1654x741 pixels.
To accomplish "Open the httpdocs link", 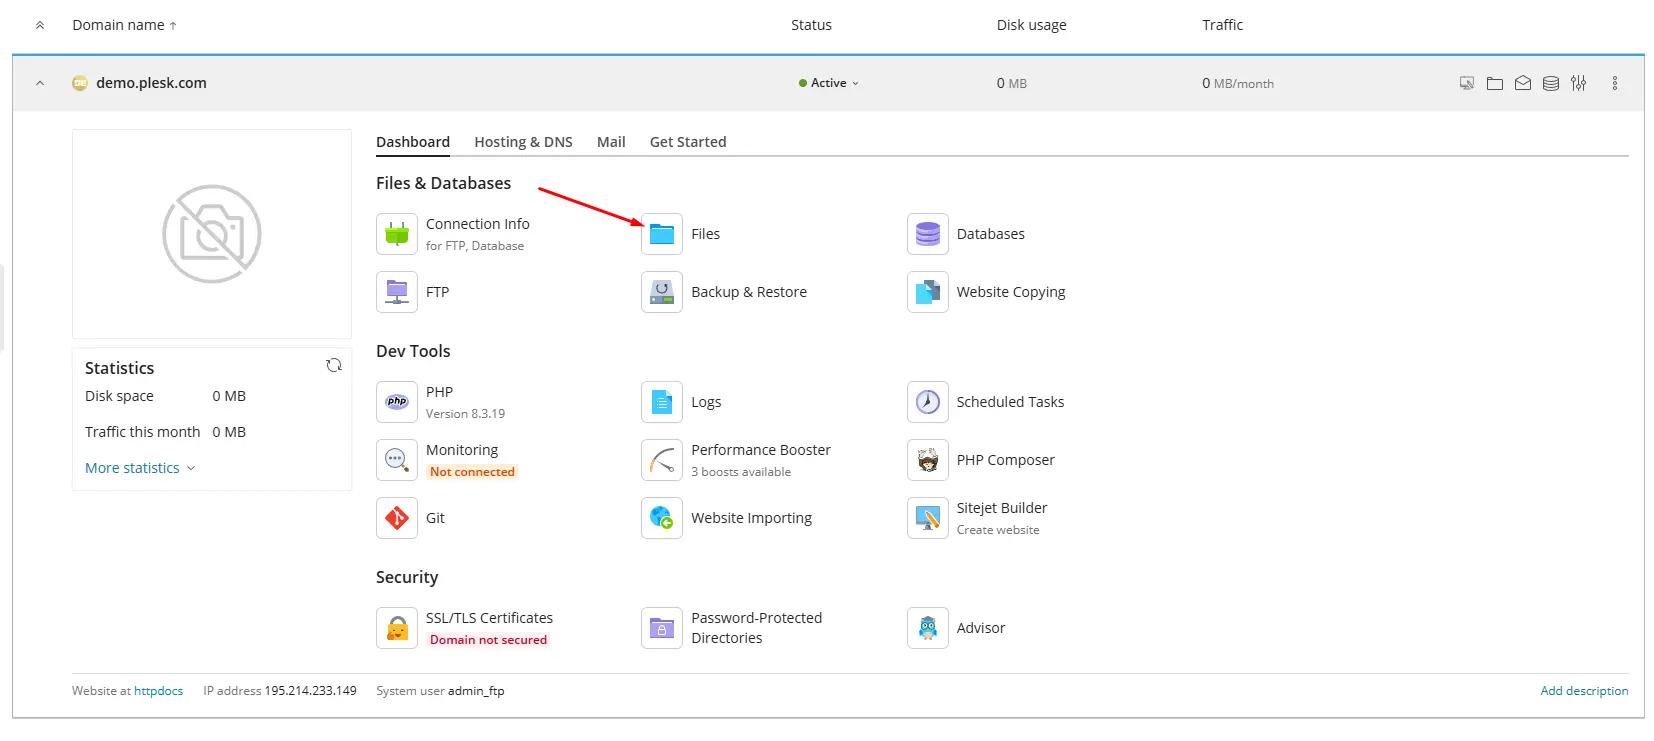I will [x=158, y=691].
